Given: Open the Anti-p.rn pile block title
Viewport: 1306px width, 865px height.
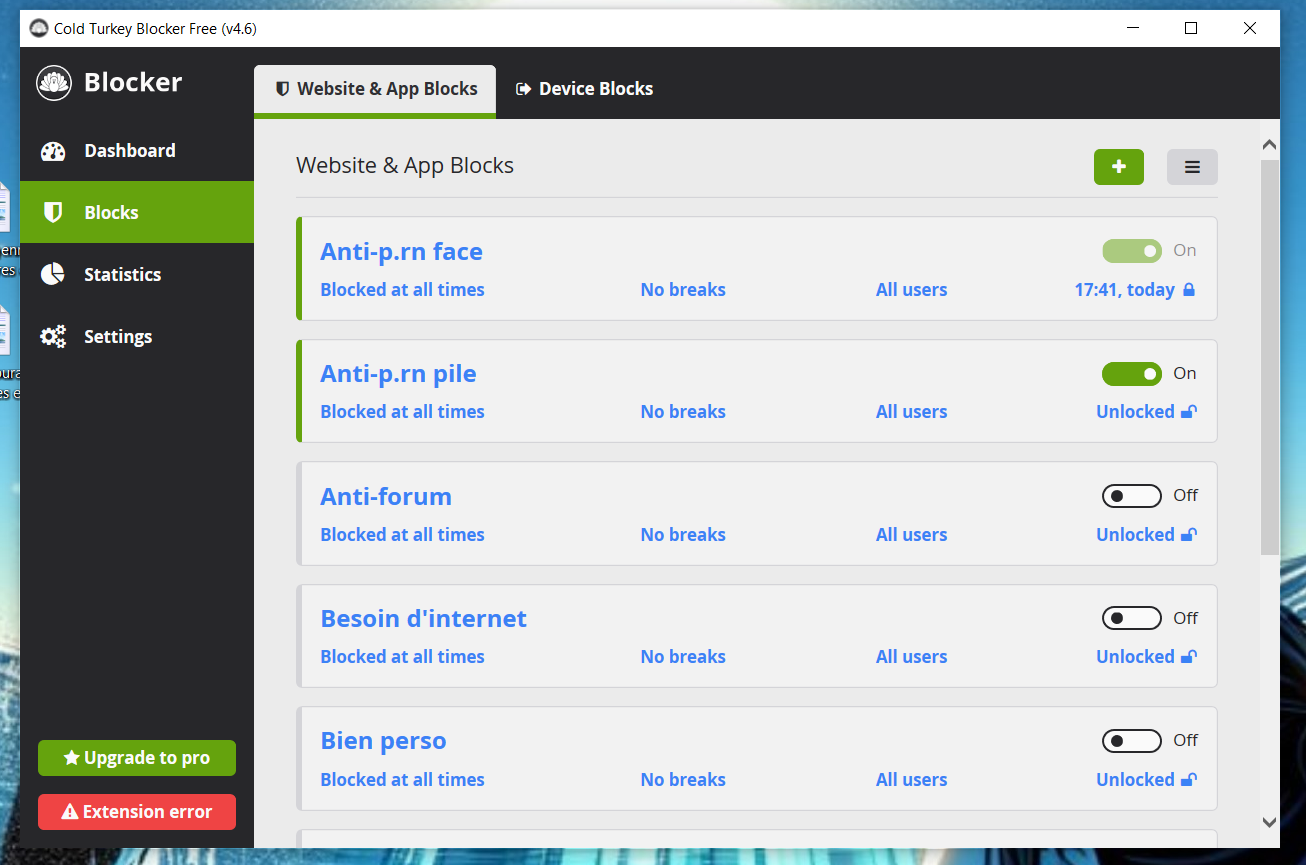Looking at the screenshot, I should pos(398,374).
